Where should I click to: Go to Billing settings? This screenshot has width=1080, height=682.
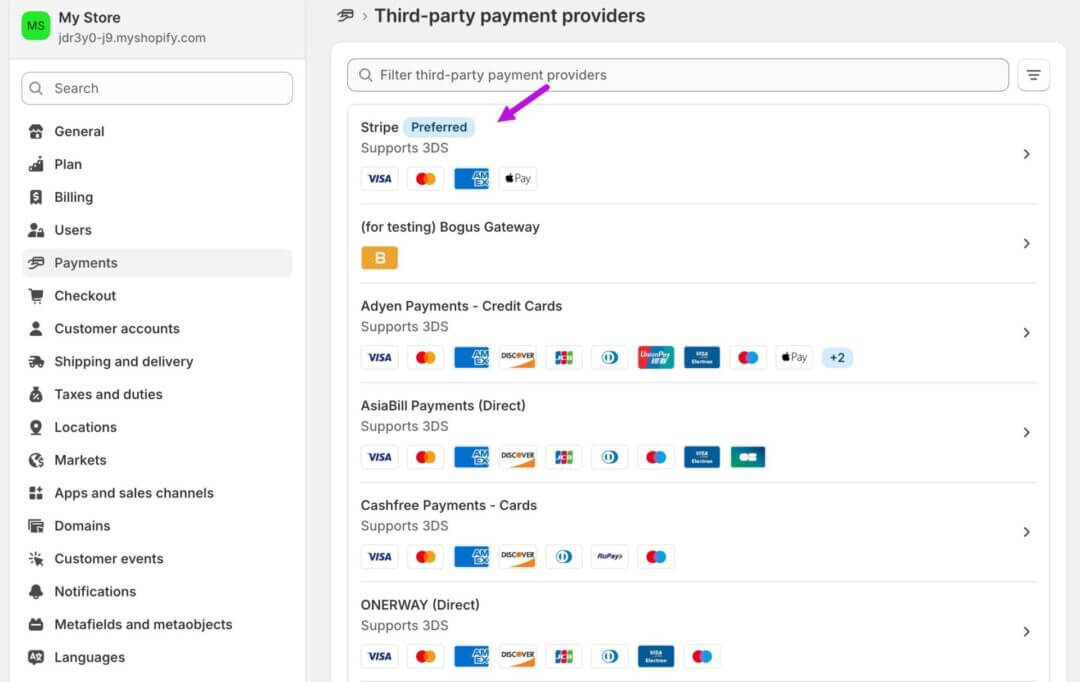(x=157, y=198)
